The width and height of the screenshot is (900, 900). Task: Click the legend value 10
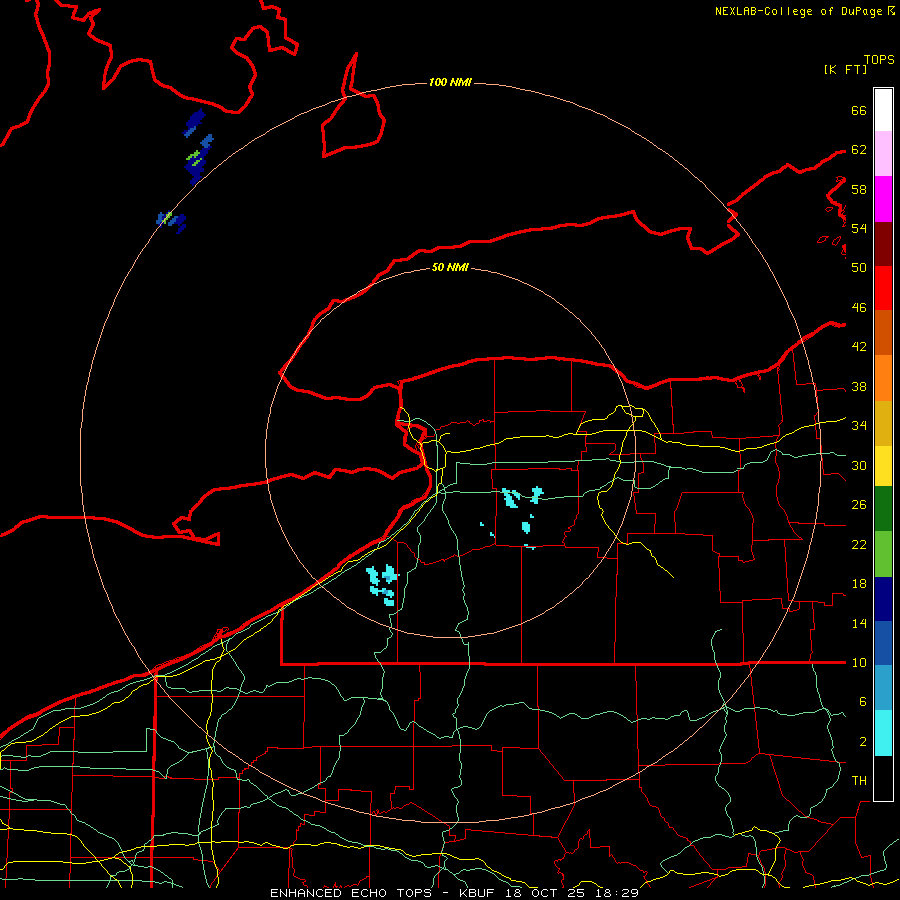(859, 663)
